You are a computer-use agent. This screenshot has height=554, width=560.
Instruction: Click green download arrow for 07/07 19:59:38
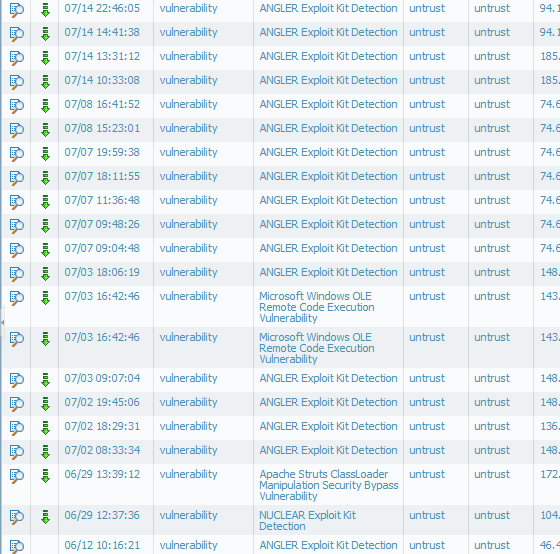click(x=45, y=154)
